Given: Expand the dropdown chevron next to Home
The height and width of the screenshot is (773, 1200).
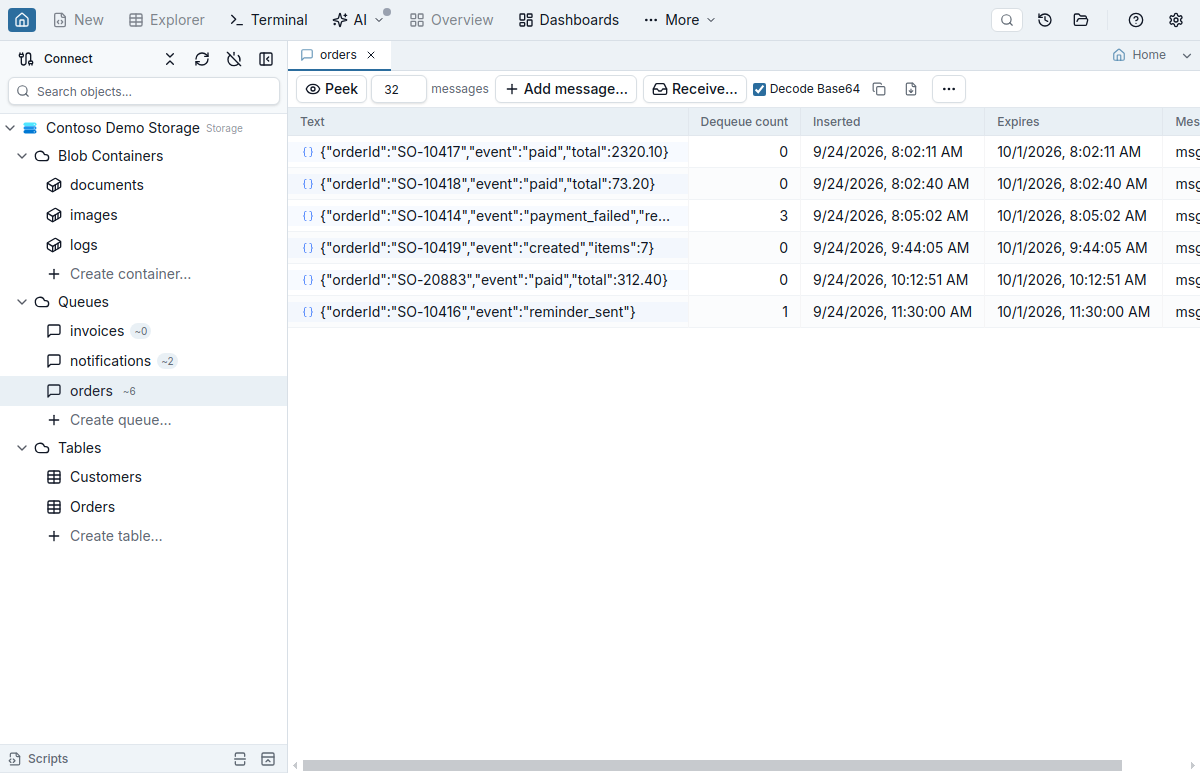Looking at the screenshot, I should 1187,55.
